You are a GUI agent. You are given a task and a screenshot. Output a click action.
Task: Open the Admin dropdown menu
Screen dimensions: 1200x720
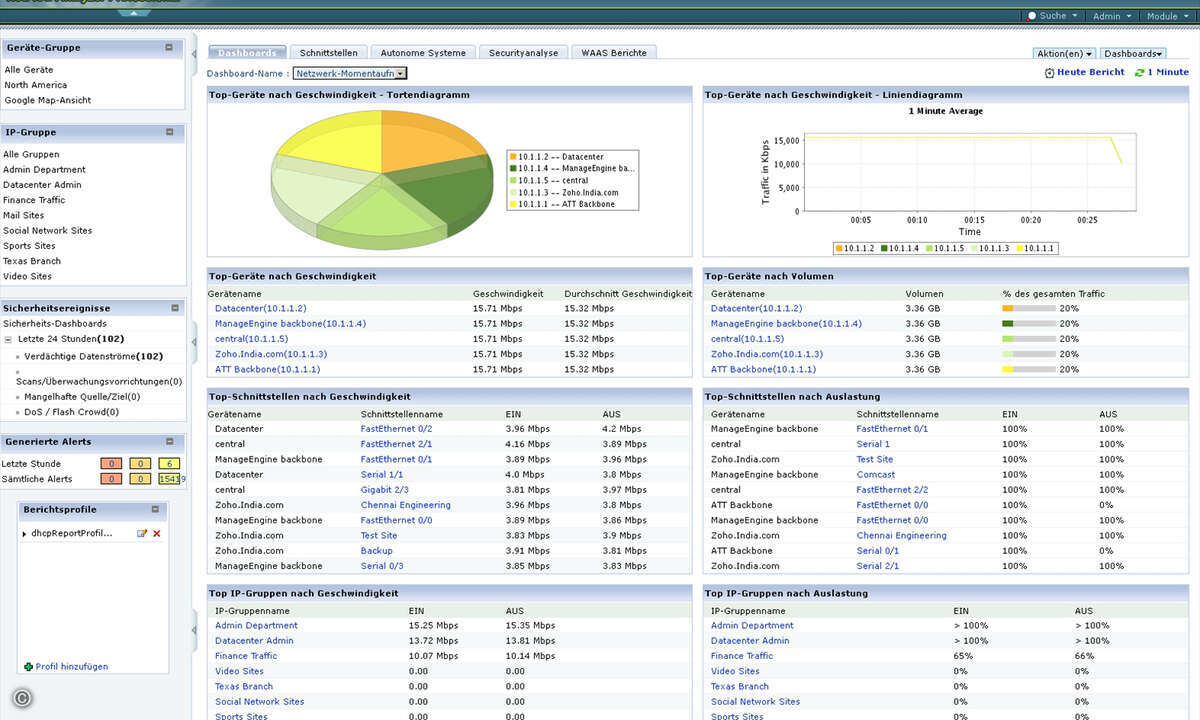tap(1112, 16)
